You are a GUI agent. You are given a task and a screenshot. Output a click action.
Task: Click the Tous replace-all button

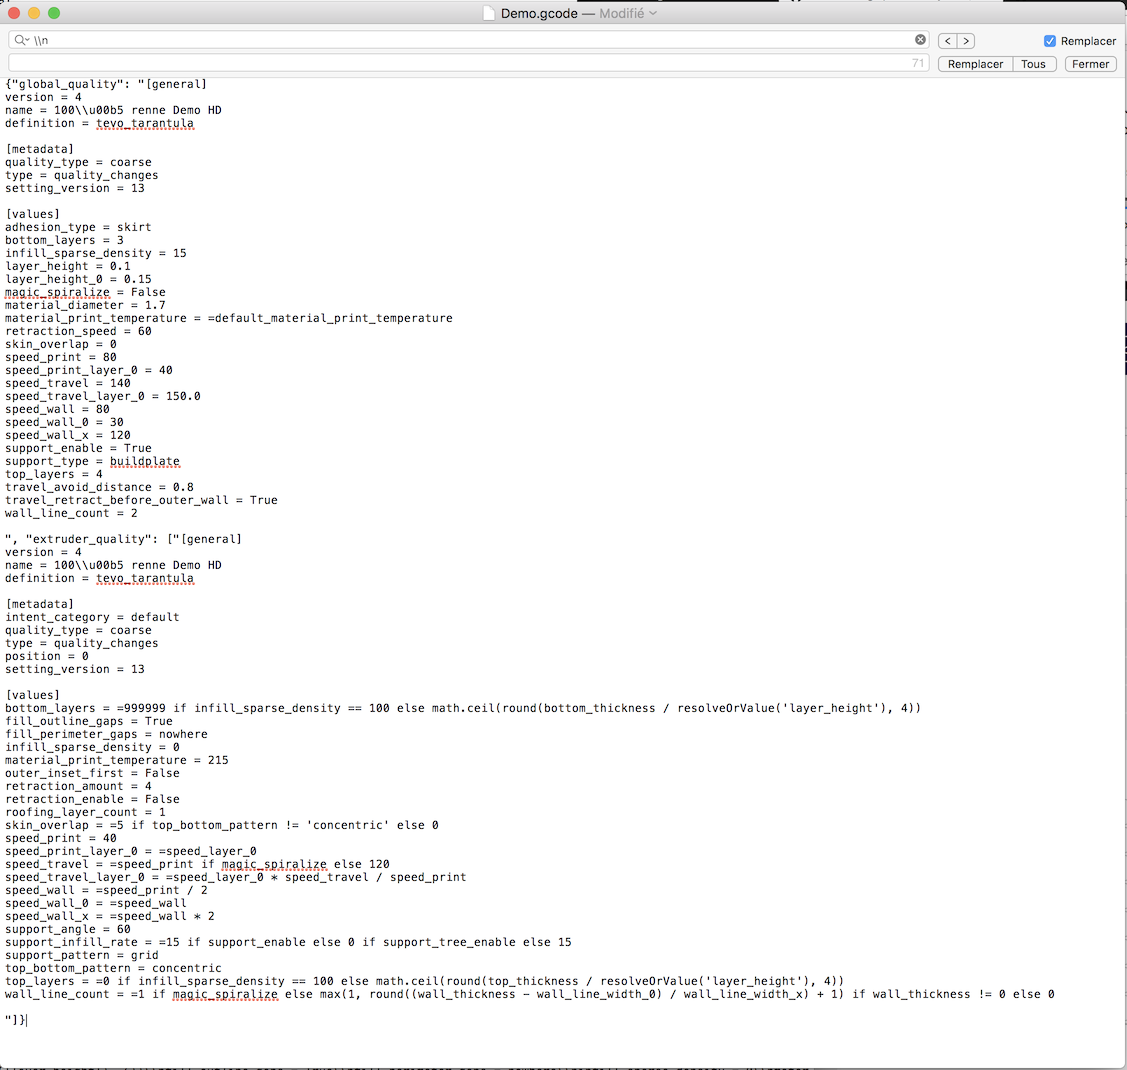[1034, 64]
